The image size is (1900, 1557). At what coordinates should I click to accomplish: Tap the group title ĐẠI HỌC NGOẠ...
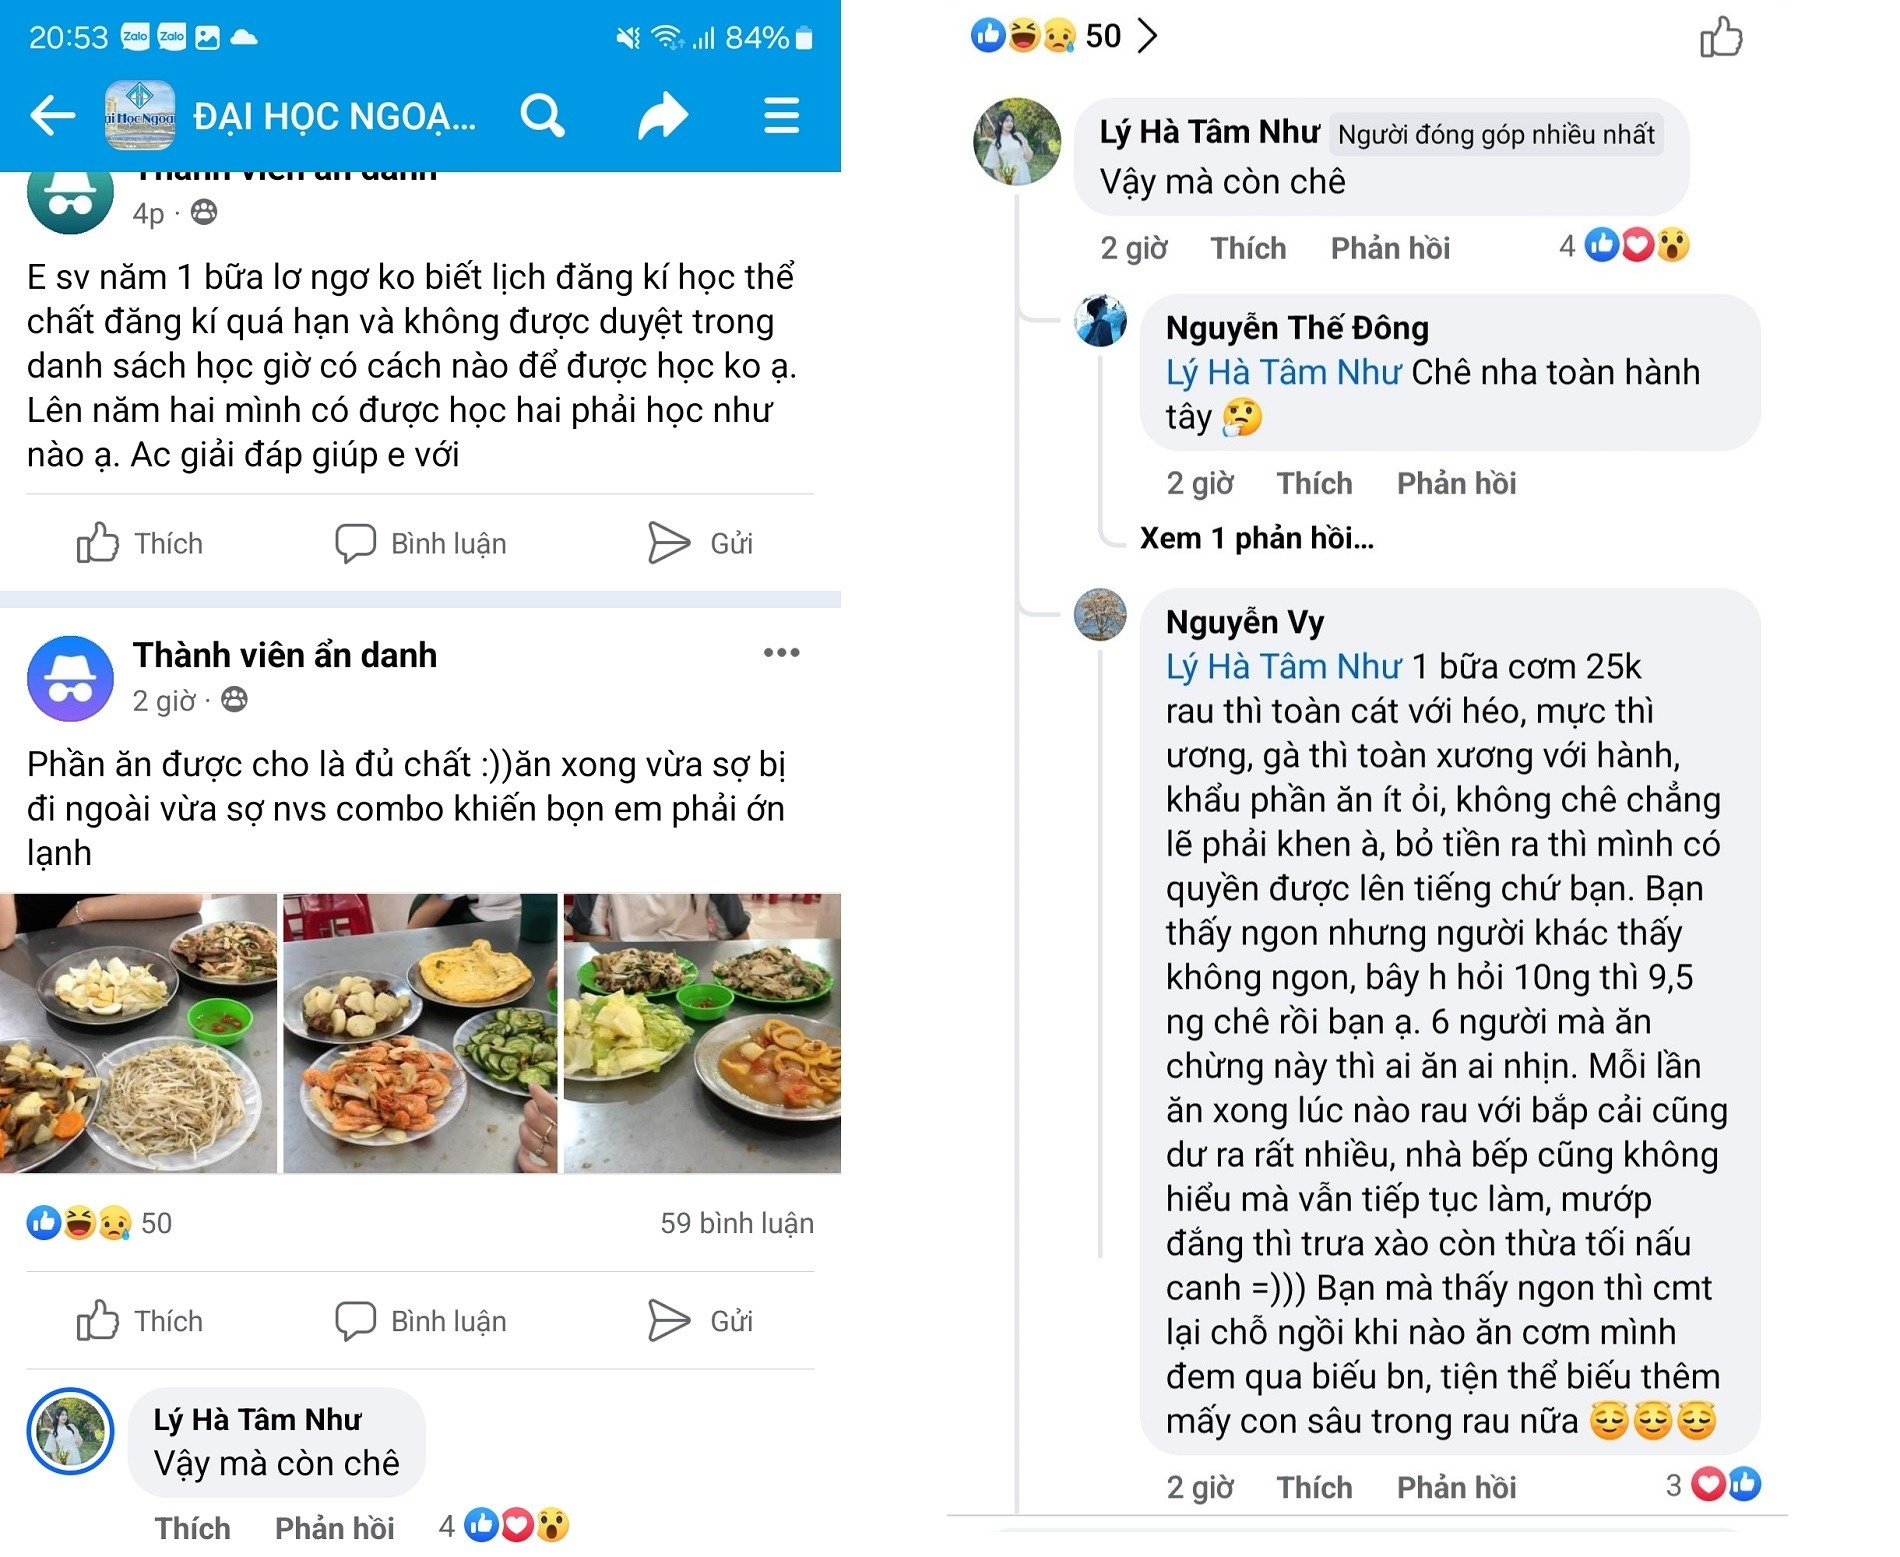click(330, 115)
